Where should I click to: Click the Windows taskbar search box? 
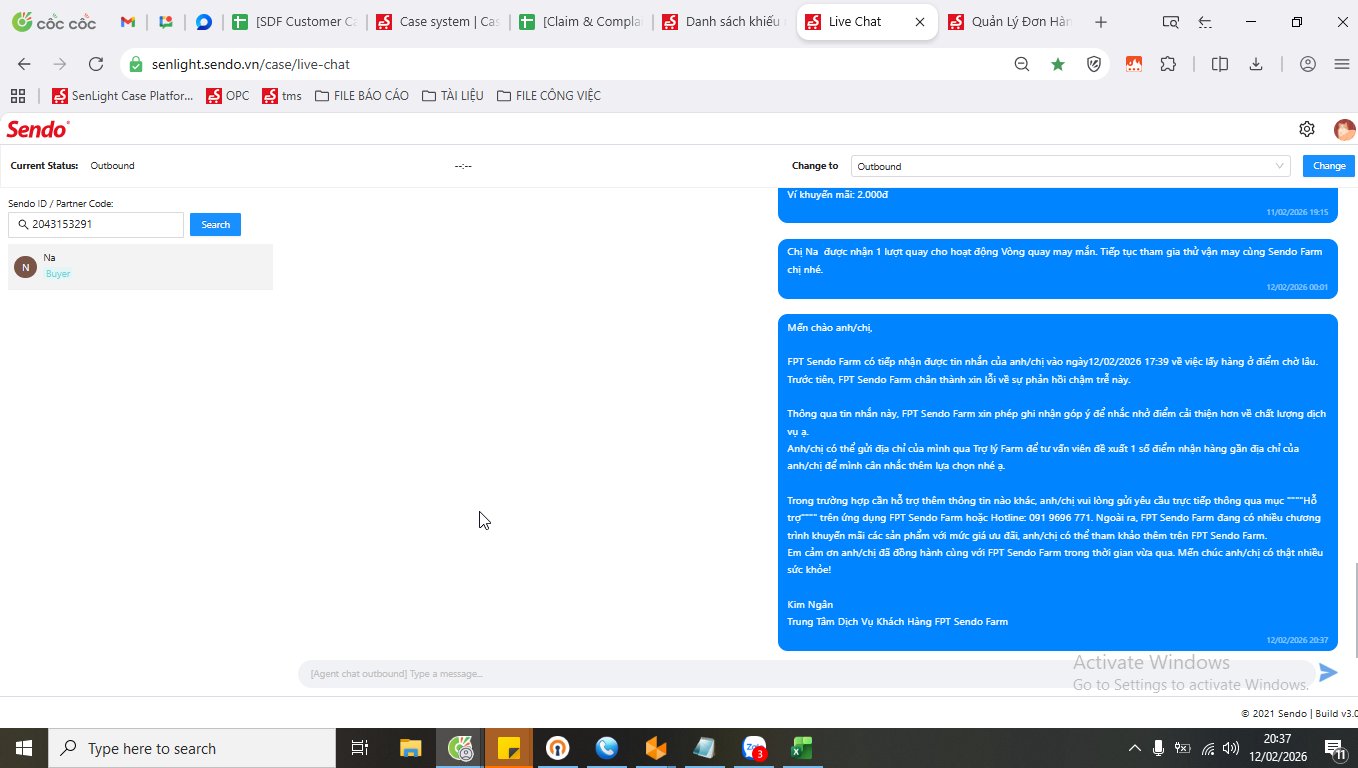click(192, 748)
